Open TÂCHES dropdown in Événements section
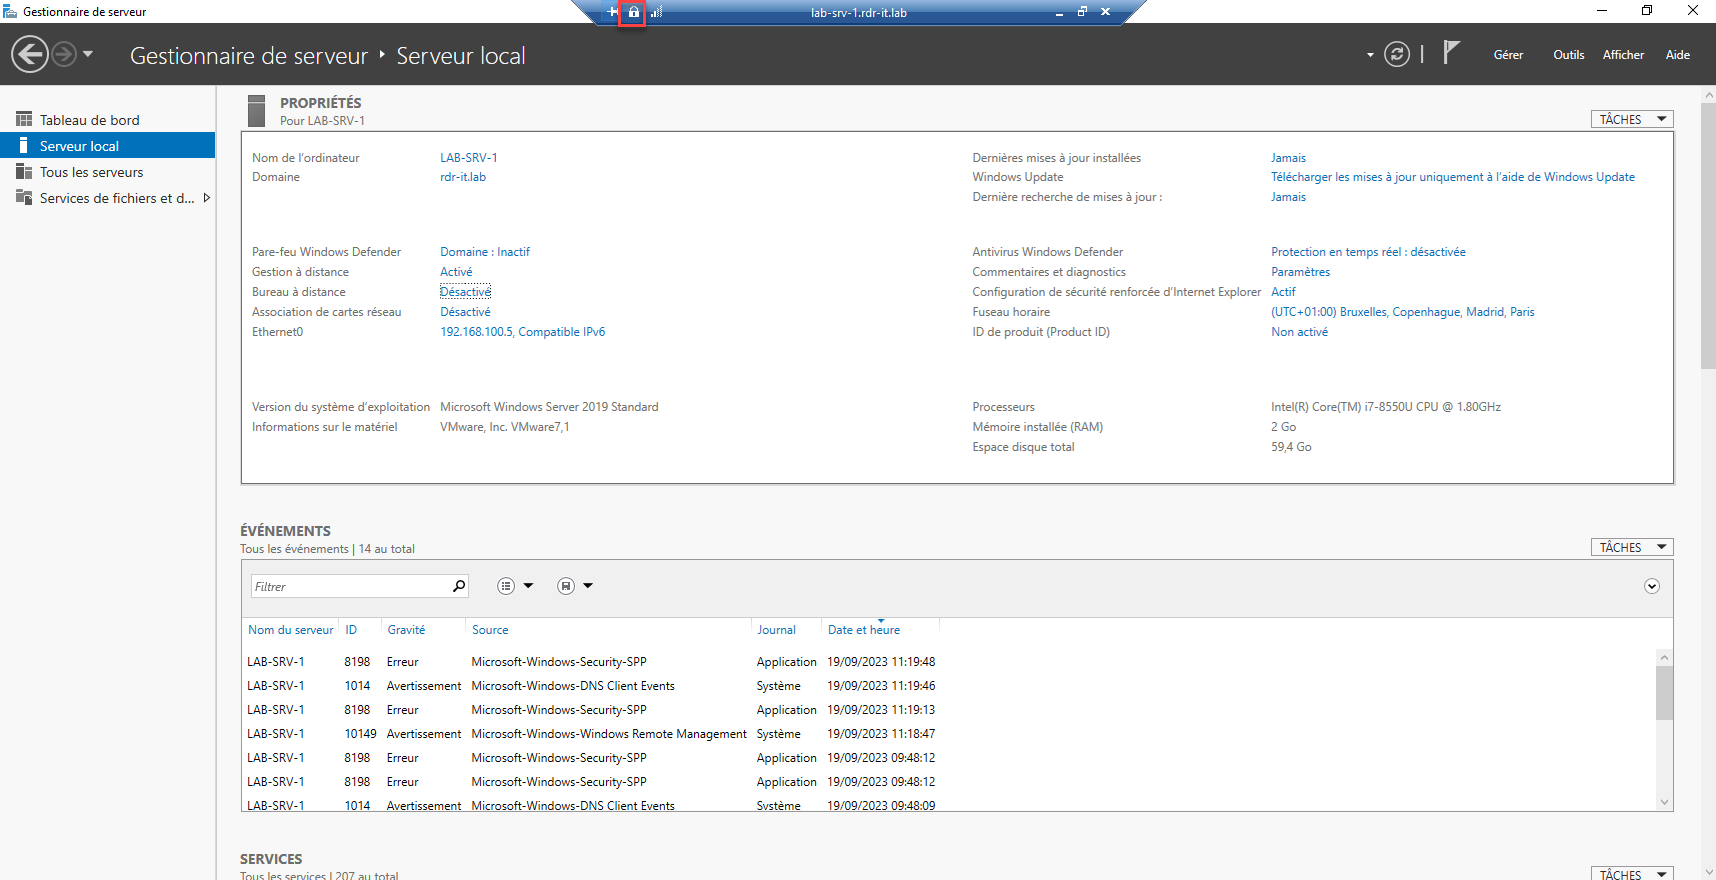Viewport: 1716px width, 880px height. 1631,547
